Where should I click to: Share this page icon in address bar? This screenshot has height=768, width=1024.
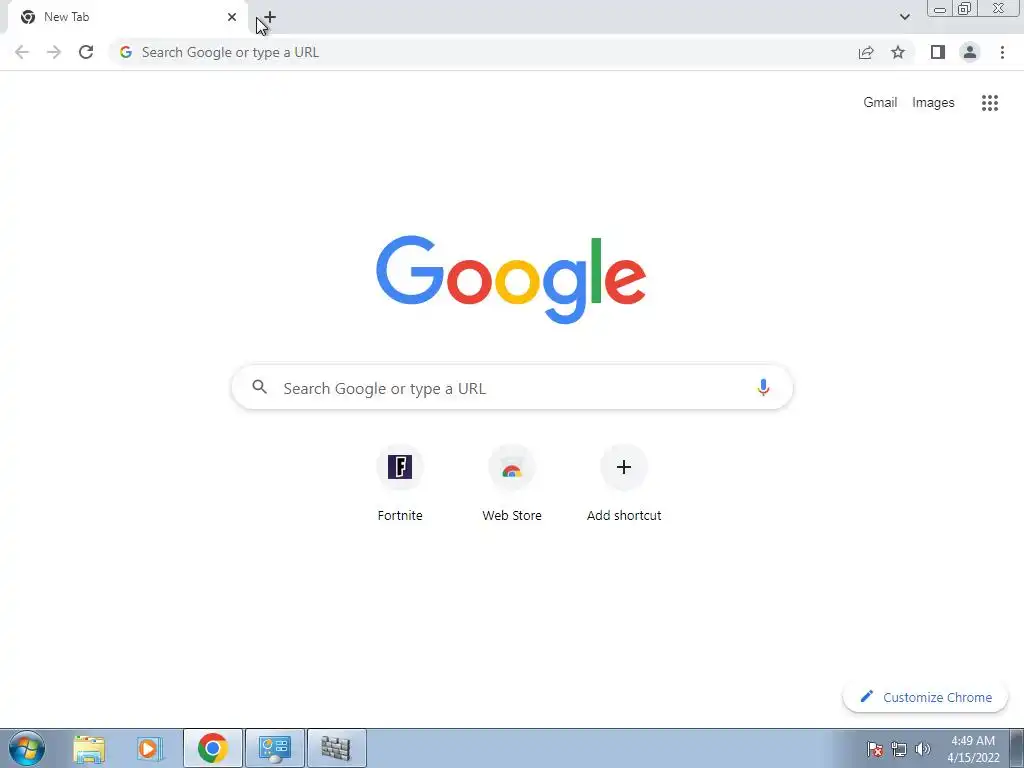(x=866, y=52)
